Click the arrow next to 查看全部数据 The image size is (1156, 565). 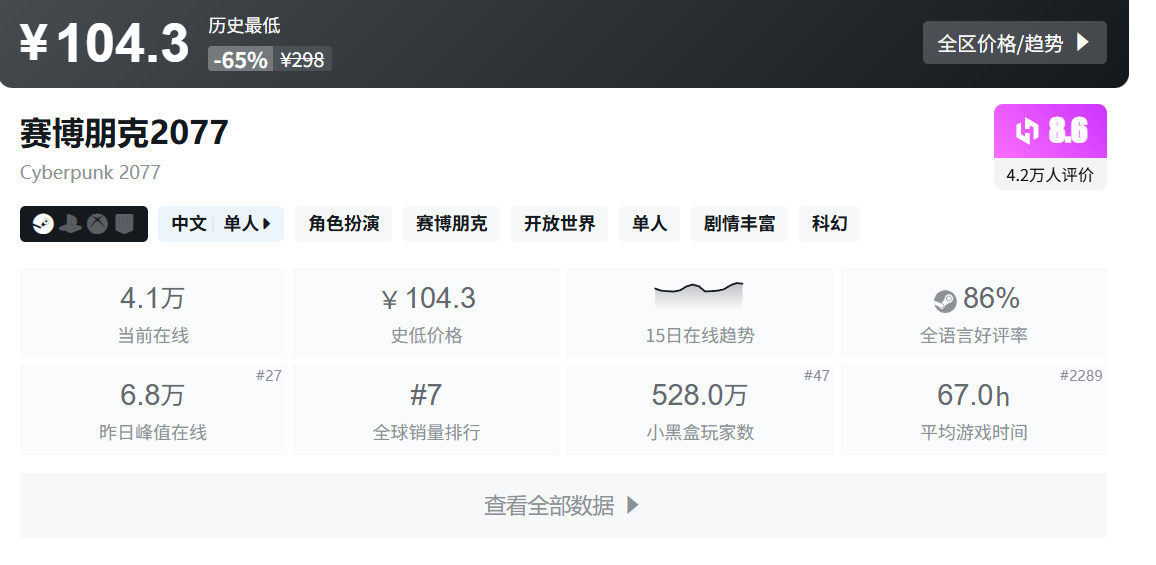pos(632,505)
